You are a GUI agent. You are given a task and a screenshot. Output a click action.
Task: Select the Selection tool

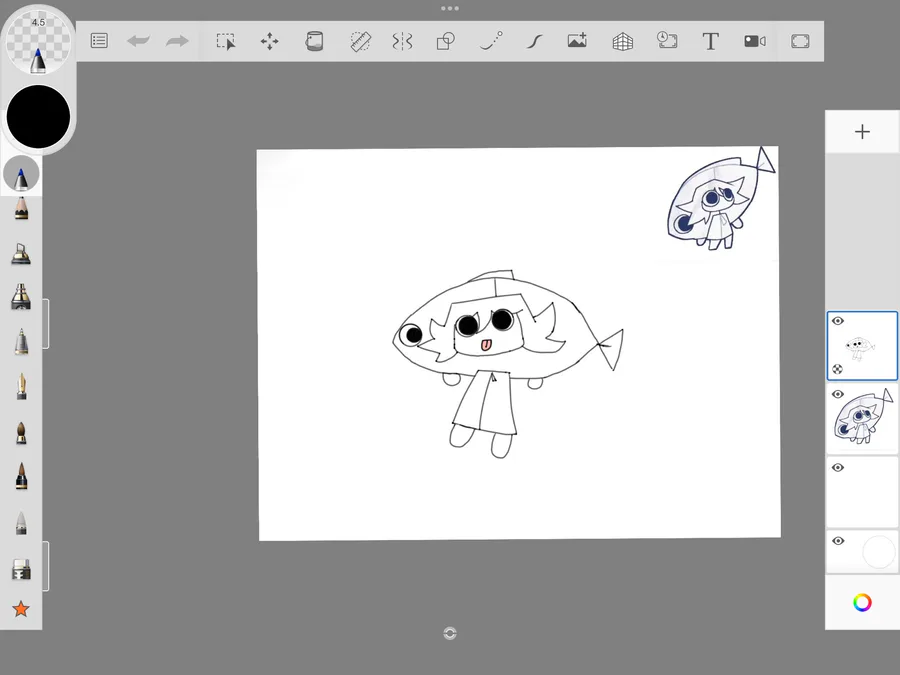(x=226, y=41)
